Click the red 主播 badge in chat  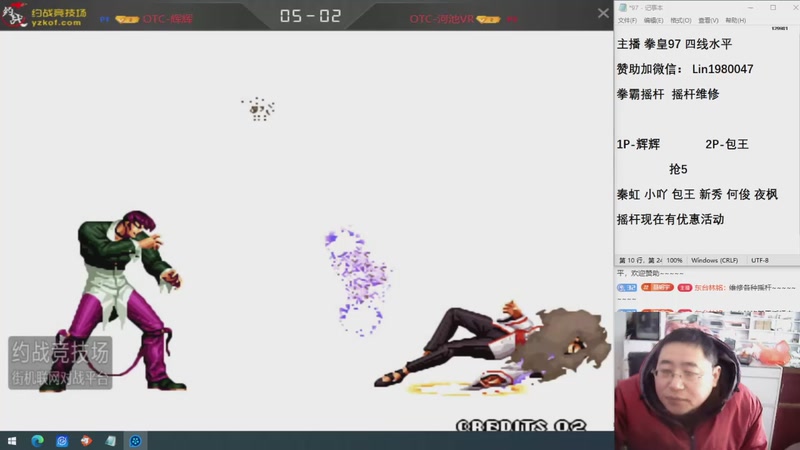(684, 288)
